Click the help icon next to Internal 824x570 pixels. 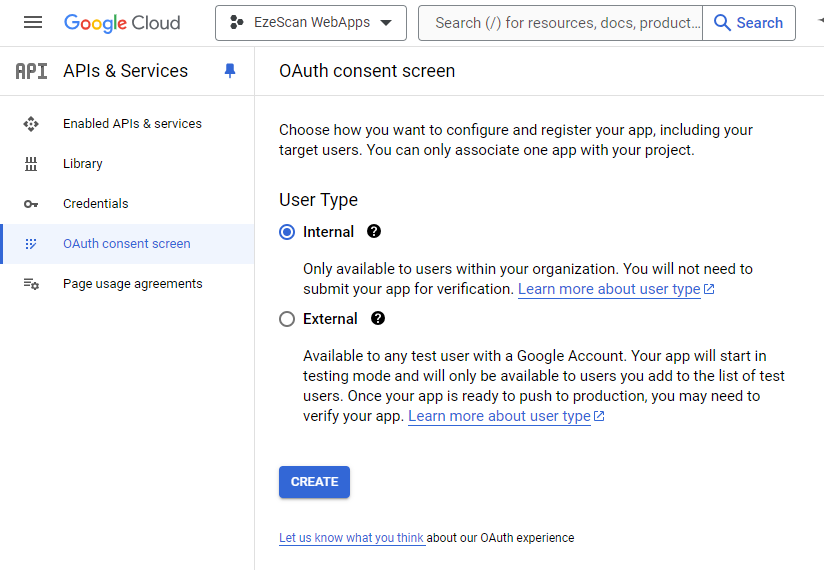click(374, 231)
